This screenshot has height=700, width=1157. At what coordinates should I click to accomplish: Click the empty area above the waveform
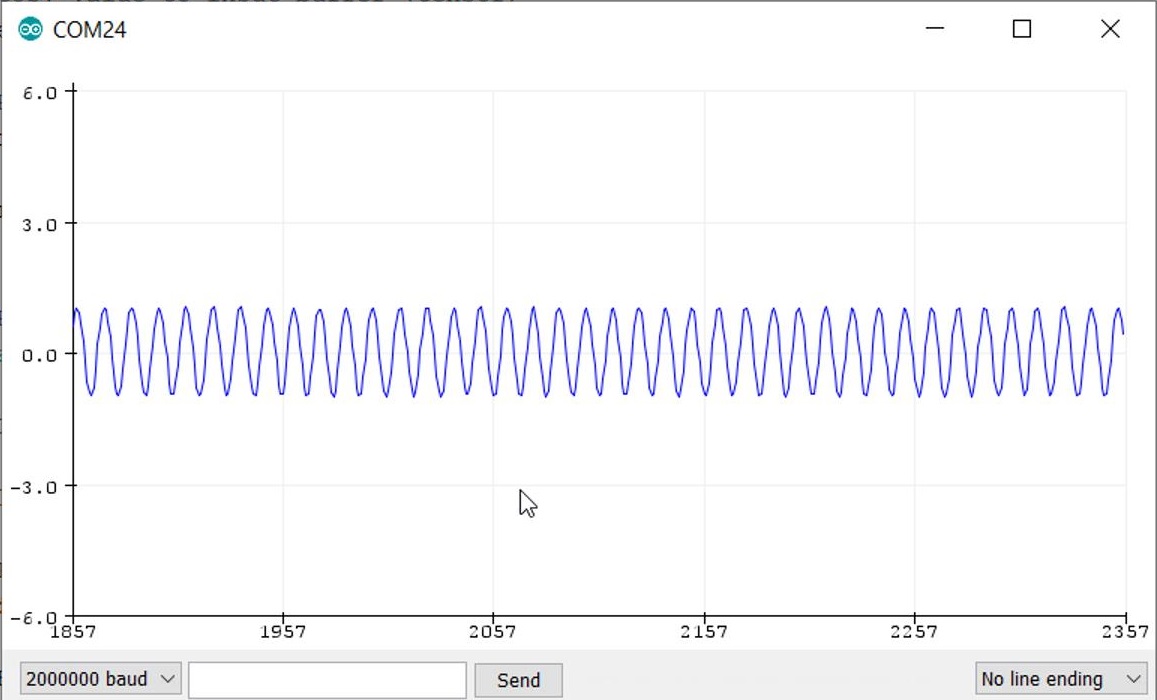[x=600, y=180]
